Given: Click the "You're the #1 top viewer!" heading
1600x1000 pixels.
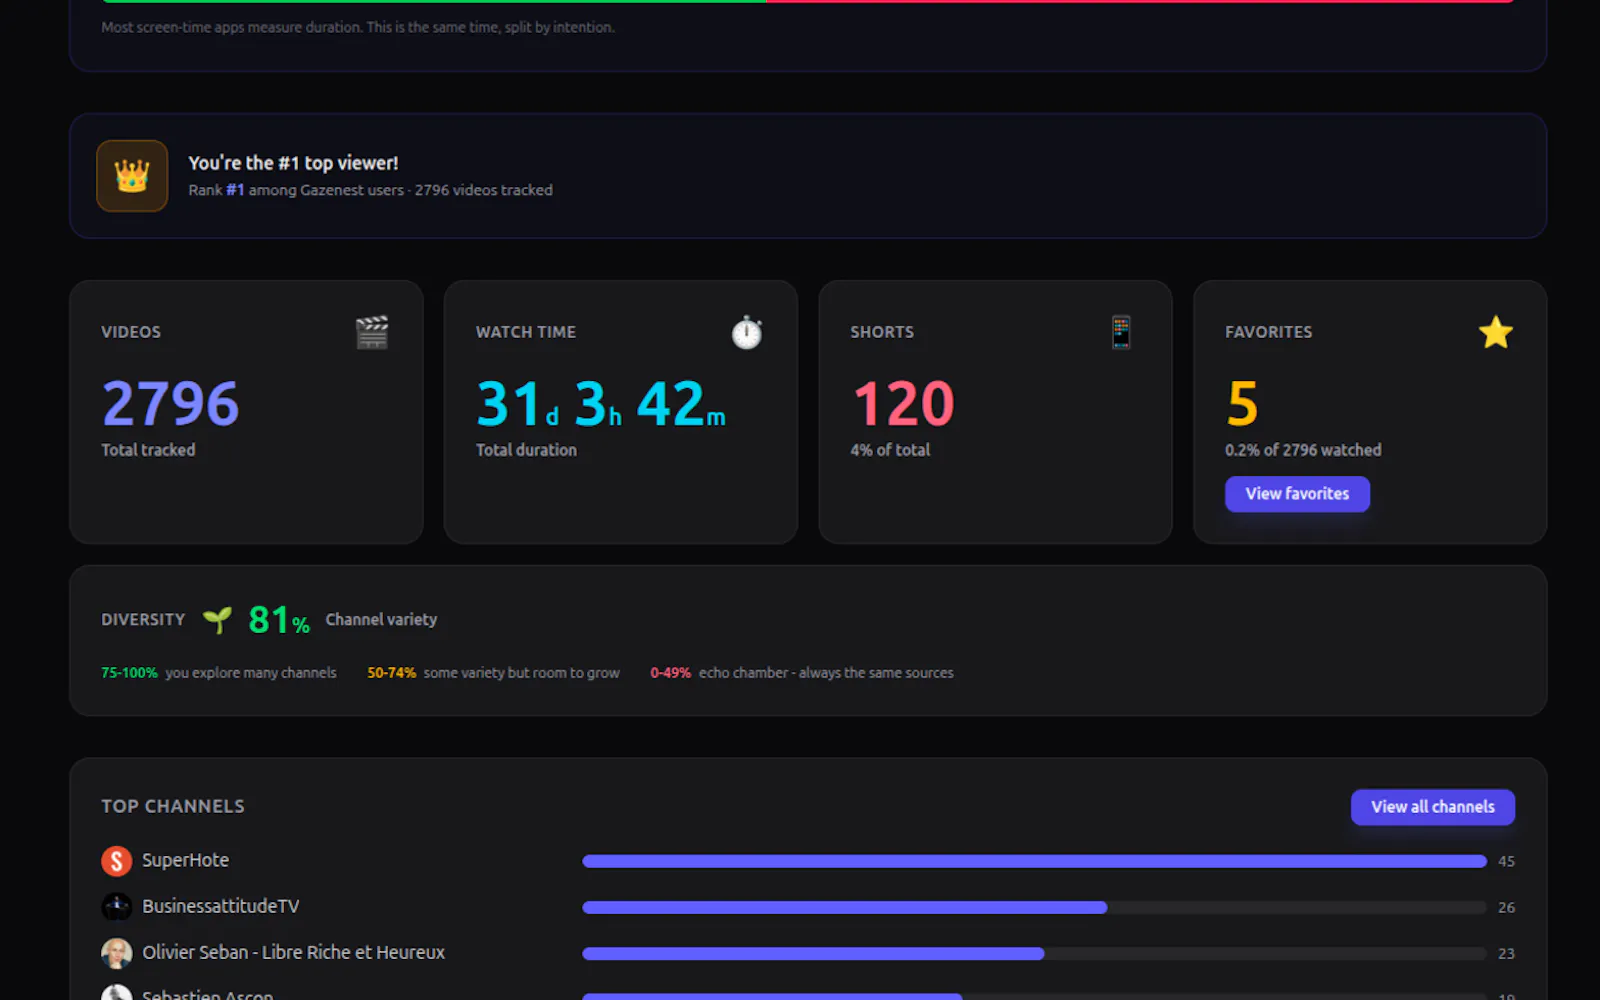Looking at the screenshot, I should (x=293, y=163).
